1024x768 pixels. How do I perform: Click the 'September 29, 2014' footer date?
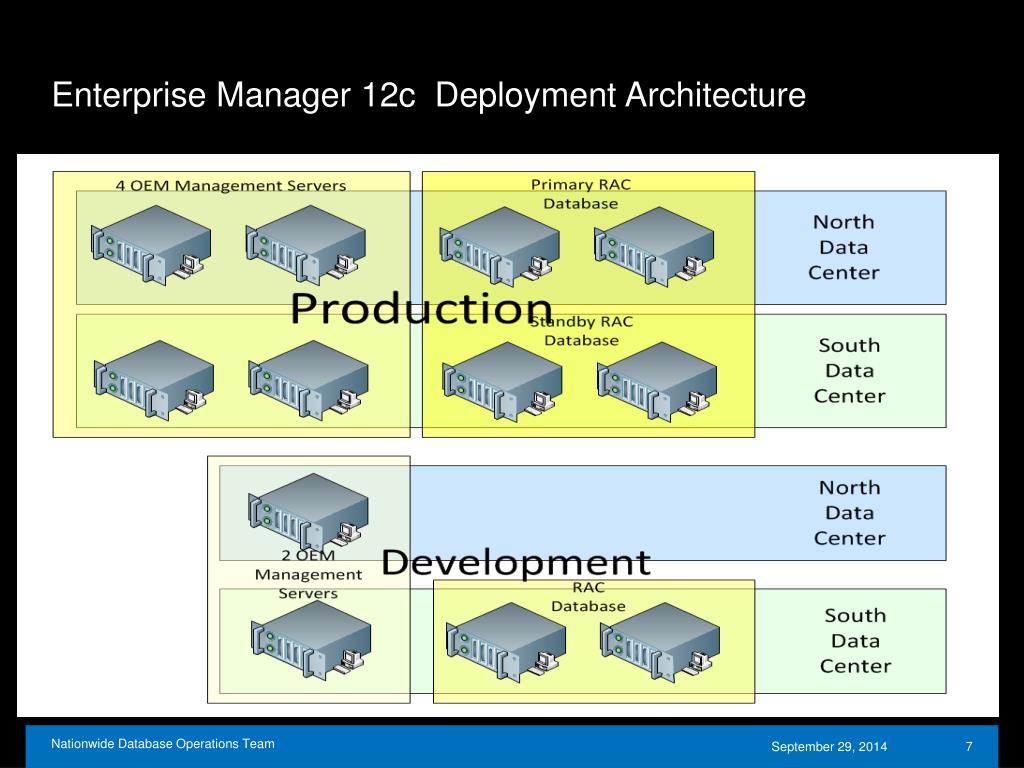coord(829,746)
